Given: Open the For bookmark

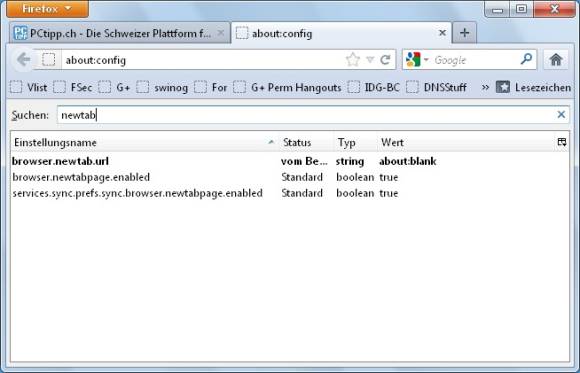Looking at the screenshot, I should tap(210, 88).
